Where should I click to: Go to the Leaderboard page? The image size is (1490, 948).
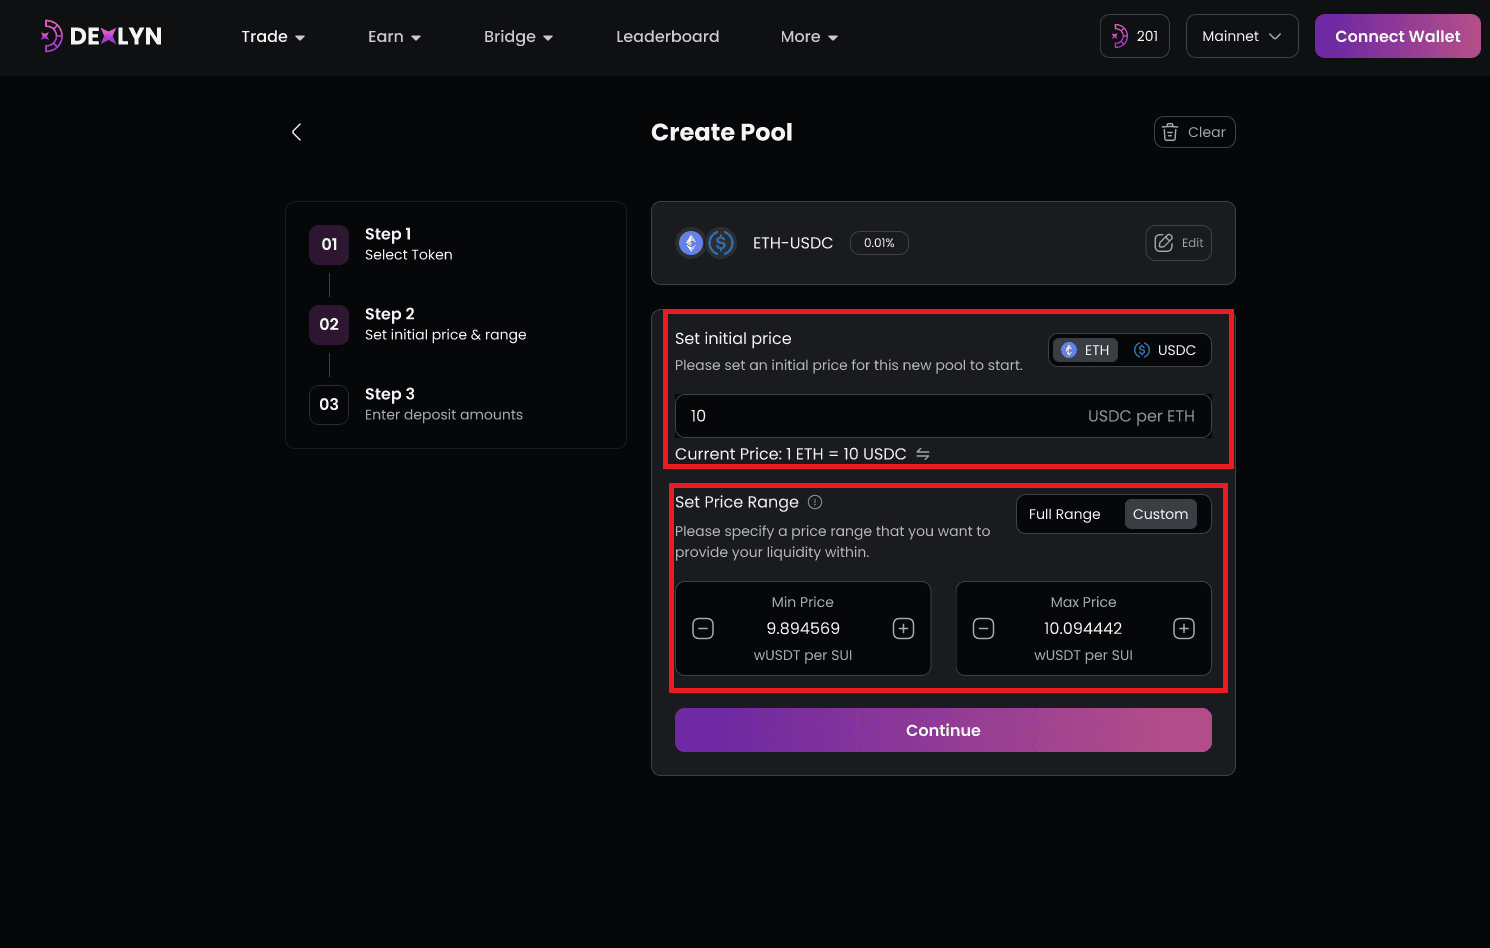667,36
